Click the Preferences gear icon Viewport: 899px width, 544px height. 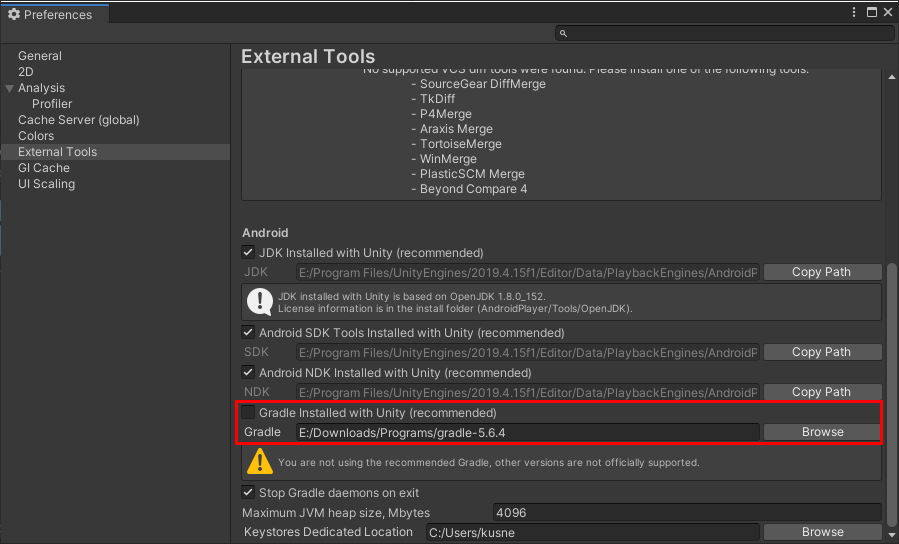coord(13,15)
